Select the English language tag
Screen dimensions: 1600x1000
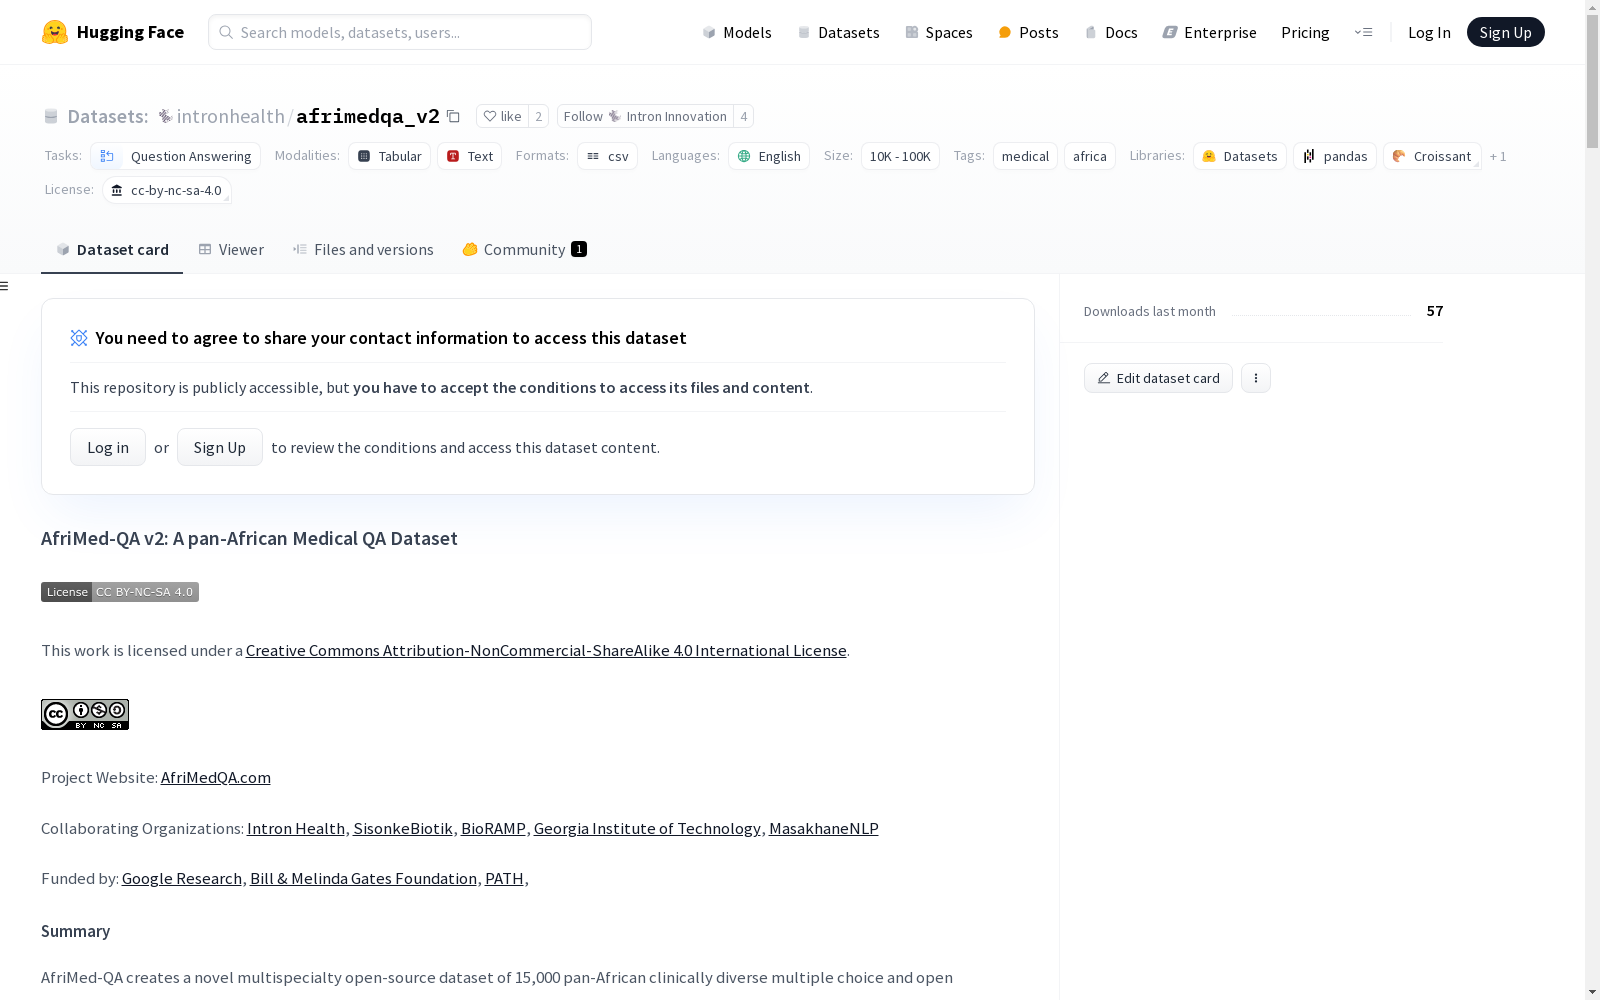(769, 156)
